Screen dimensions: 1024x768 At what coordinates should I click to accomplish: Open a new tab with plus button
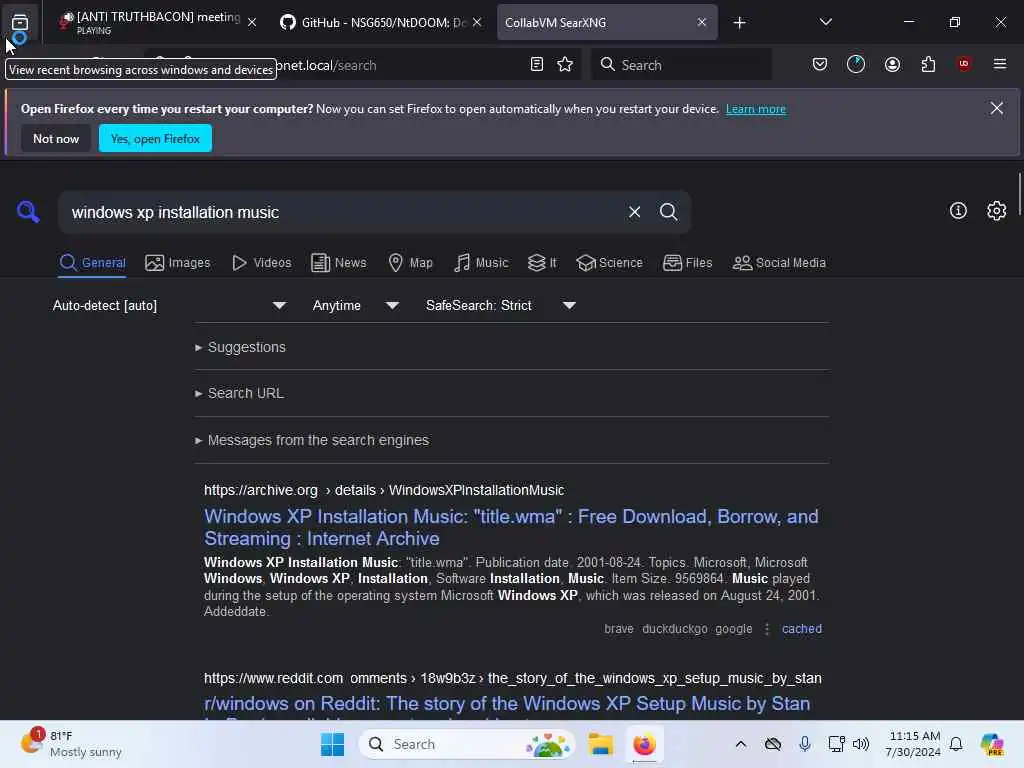tap(739, 23)
